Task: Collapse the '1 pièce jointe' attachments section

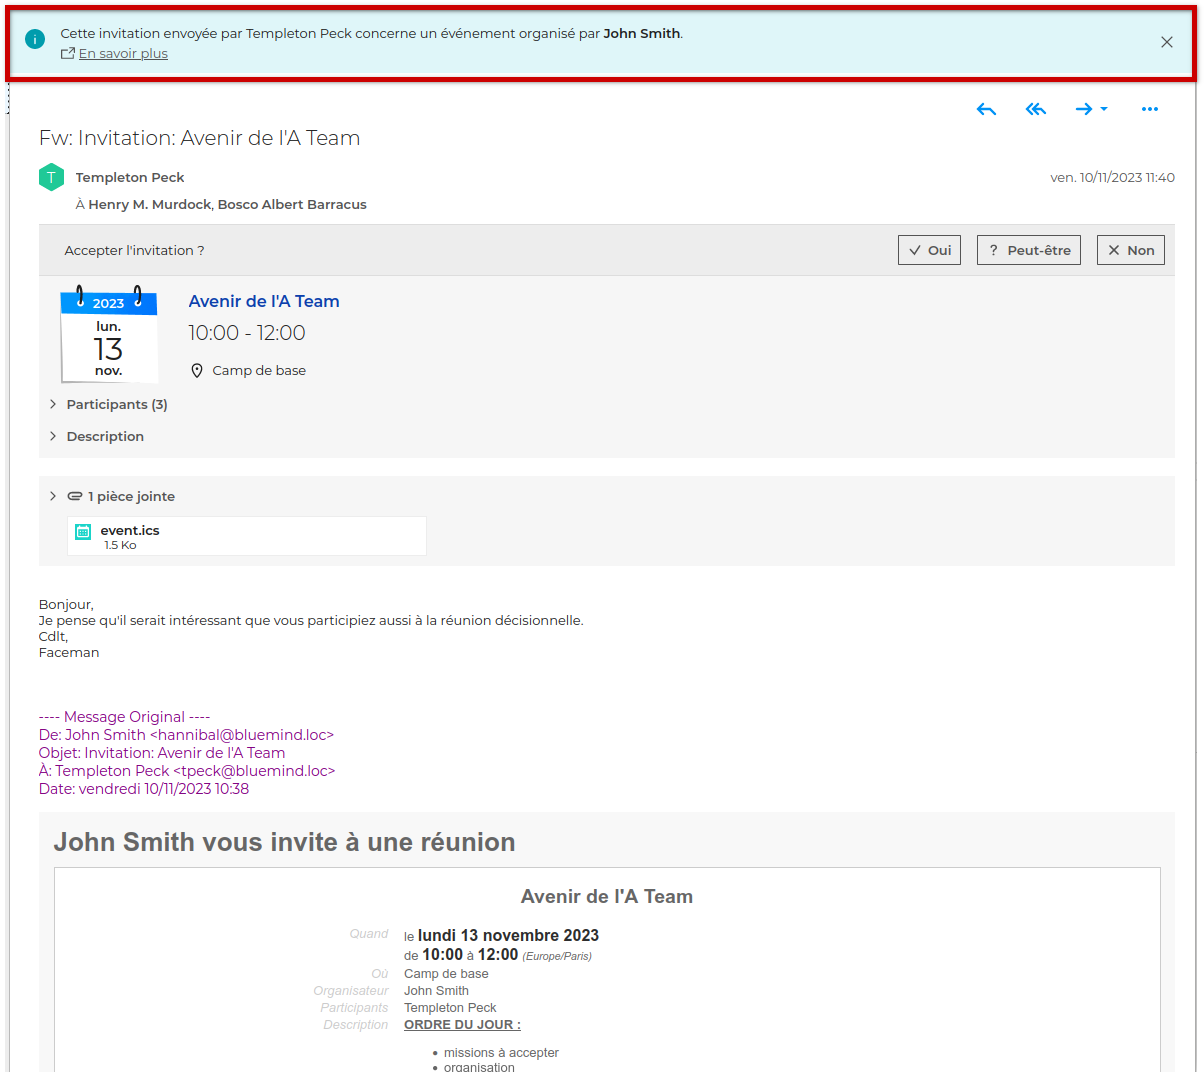Action: click(53, 496)
